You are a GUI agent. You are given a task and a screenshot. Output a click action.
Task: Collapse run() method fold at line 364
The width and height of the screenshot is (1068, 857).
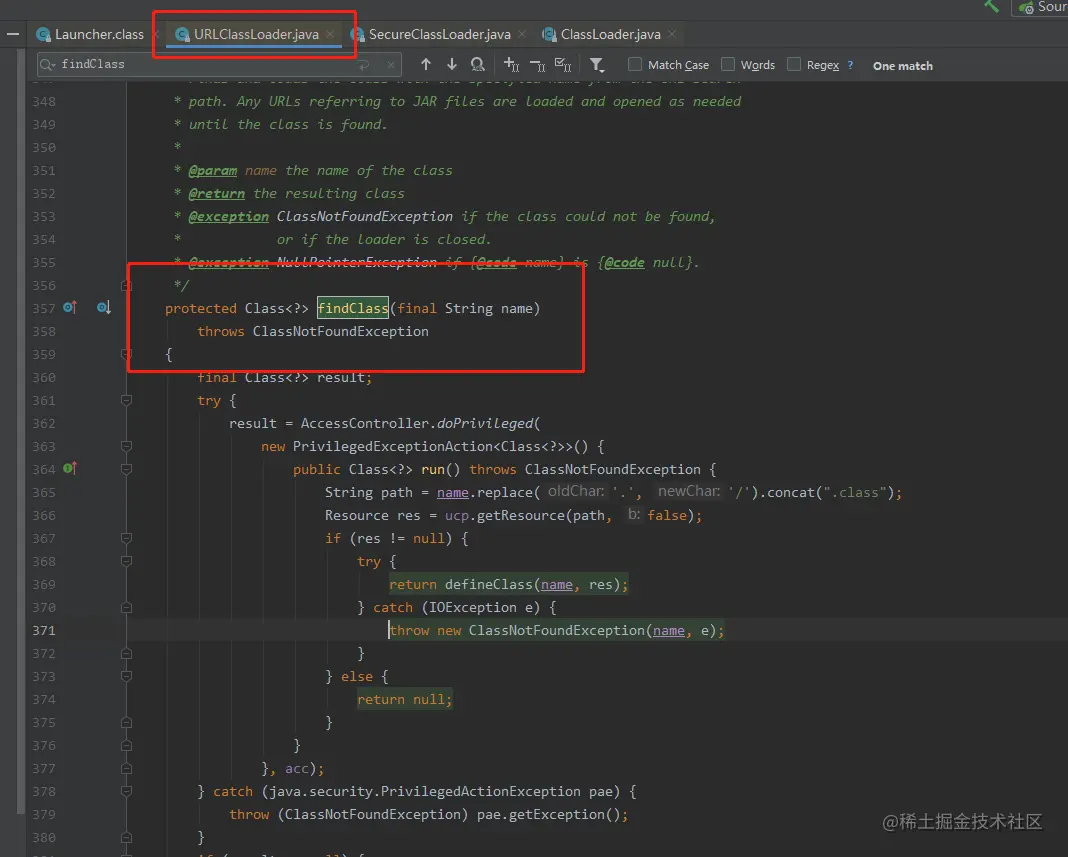pos(126,469)
